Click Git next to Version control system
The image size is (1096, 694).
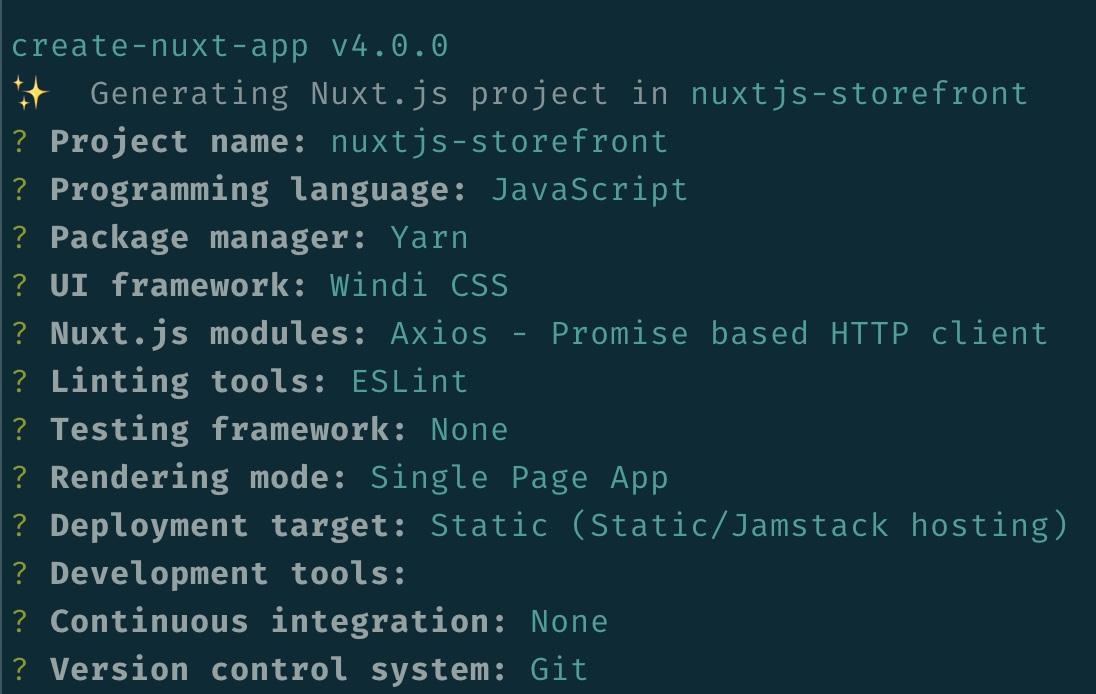[559, 669]
